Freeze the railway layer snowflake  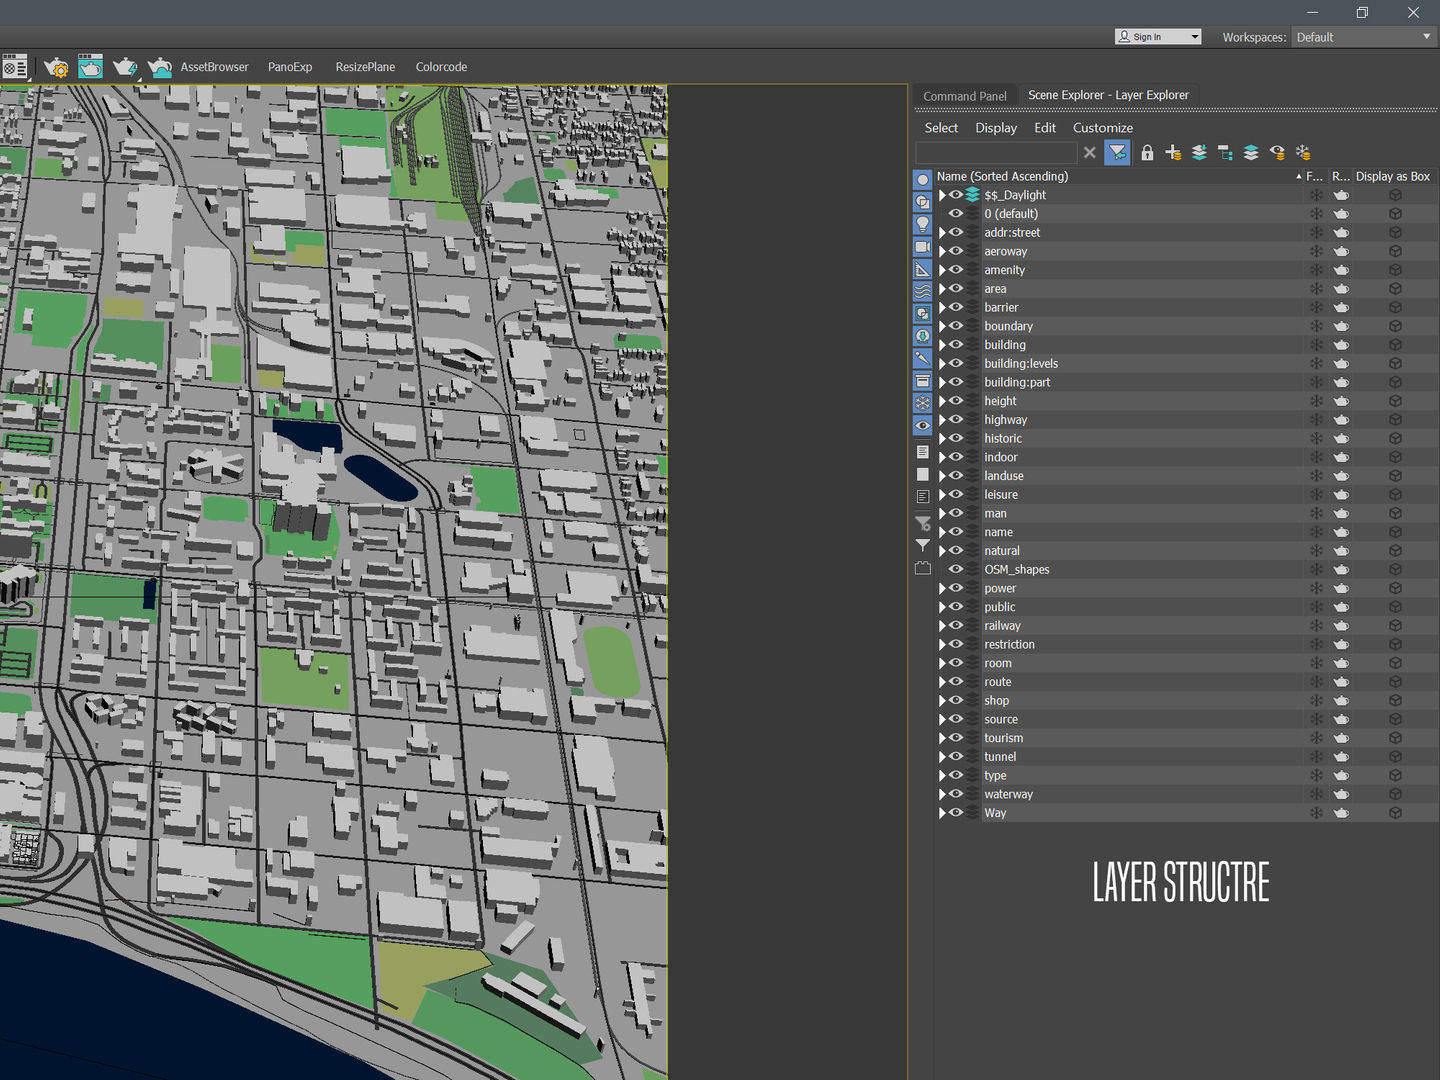[x=1316, y=626]
